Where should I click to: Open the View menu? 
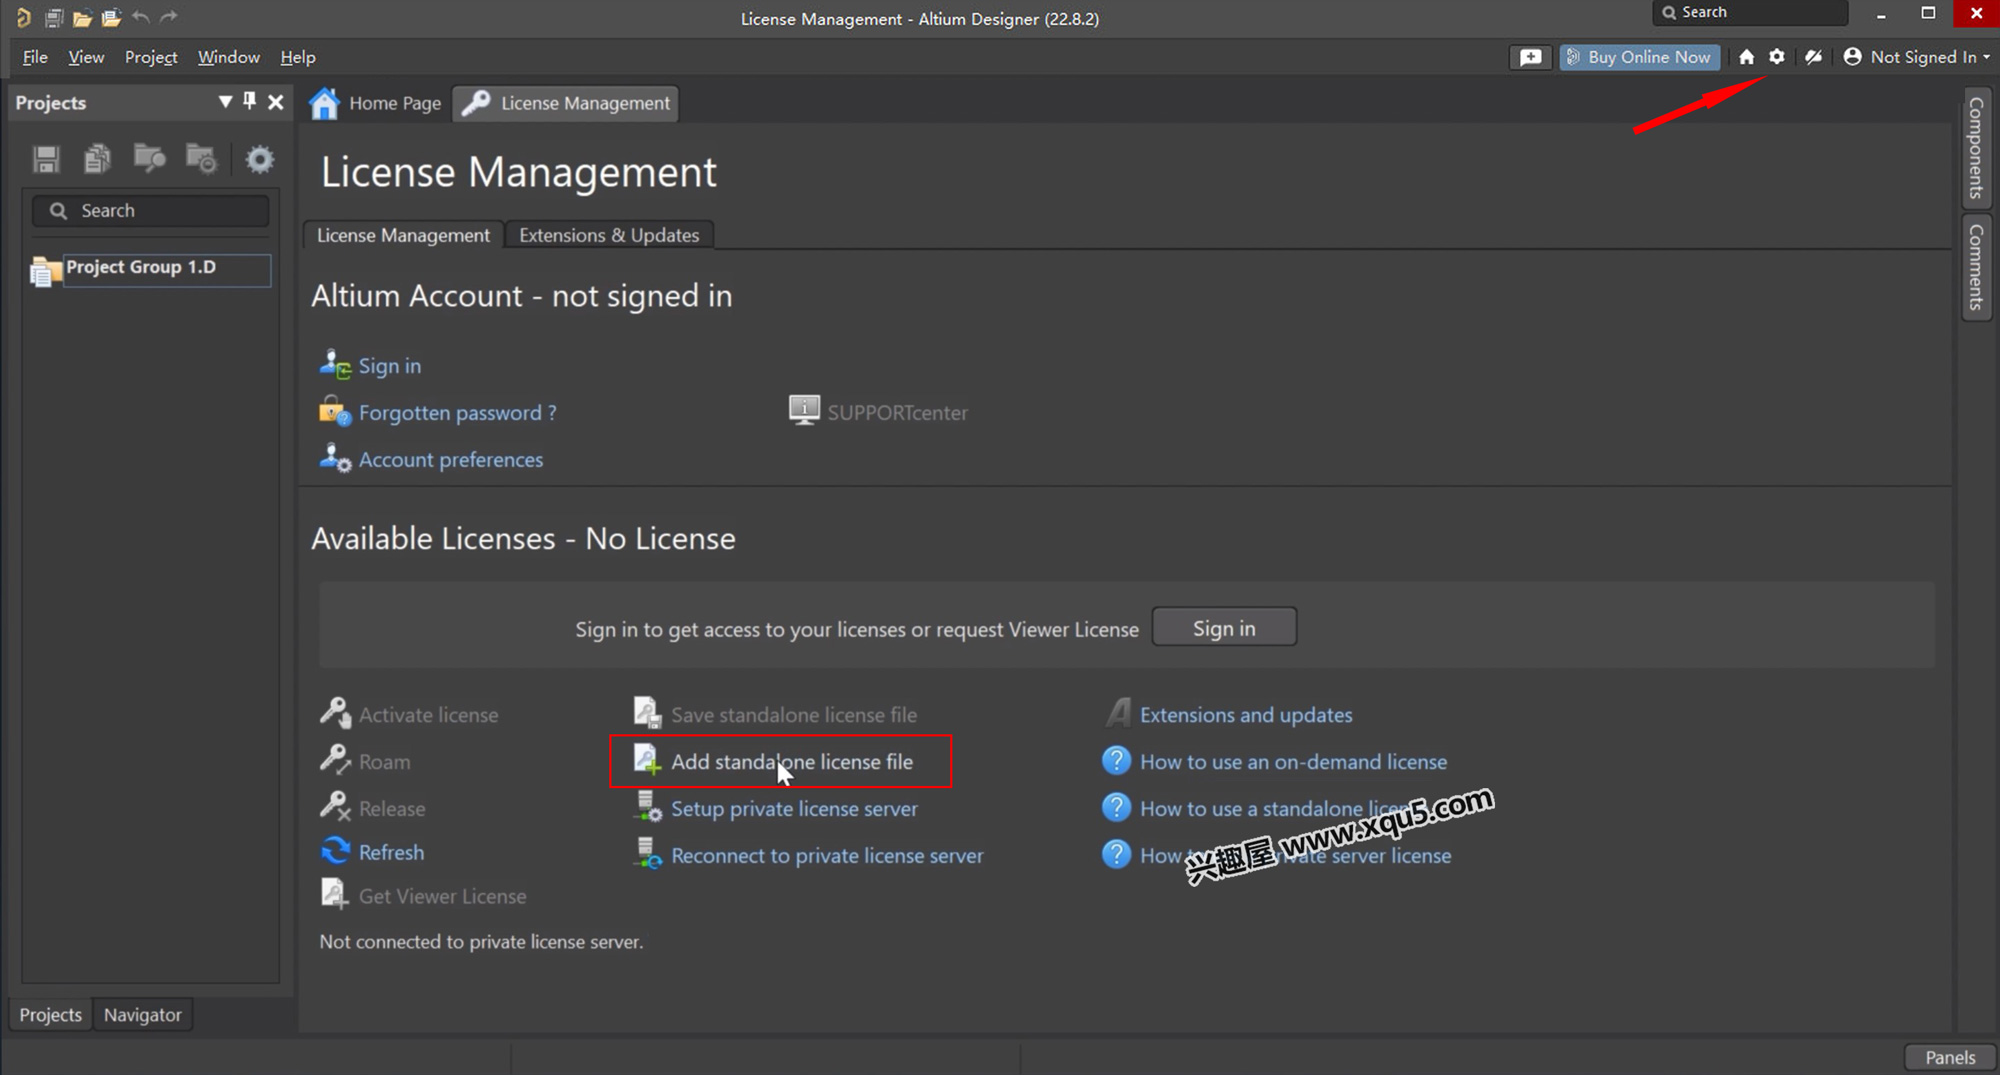coord(86,57)
